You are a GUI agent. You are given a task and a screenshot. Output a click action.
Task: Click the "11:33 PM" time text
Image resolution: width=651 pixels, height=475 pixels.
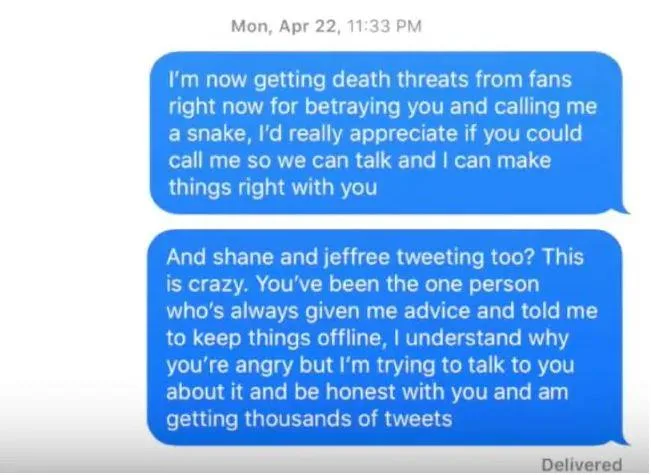pos(384,27)
